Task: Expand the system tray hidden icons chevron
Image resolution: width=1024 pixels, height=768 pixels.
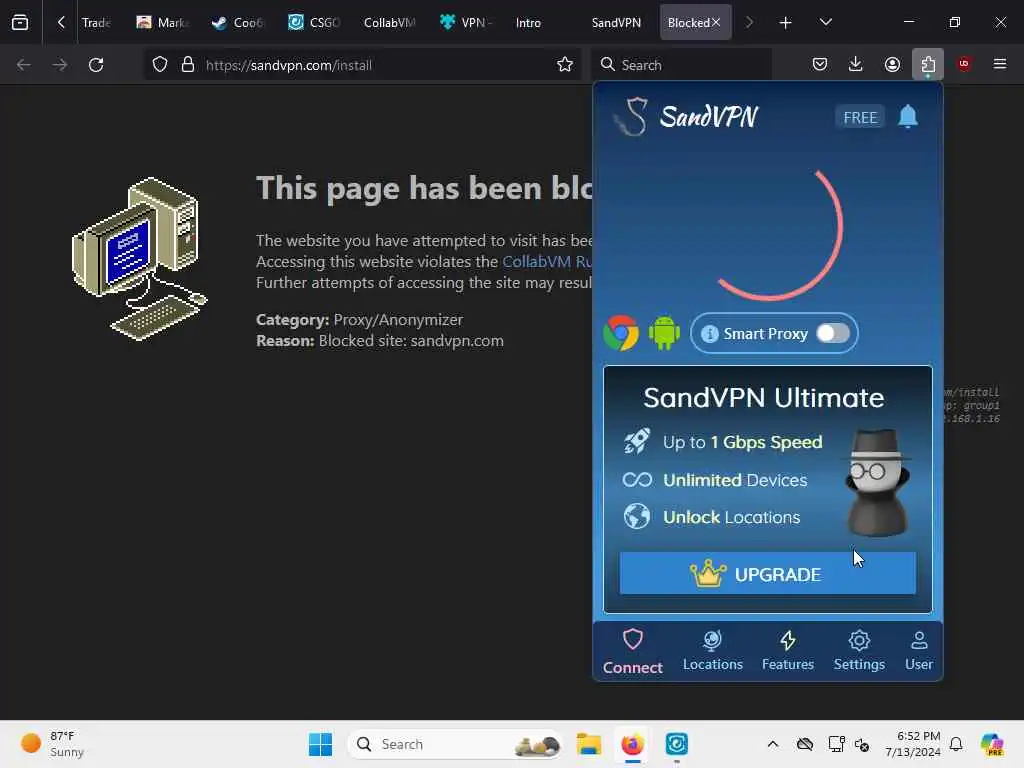Action: tap(773, 744)
